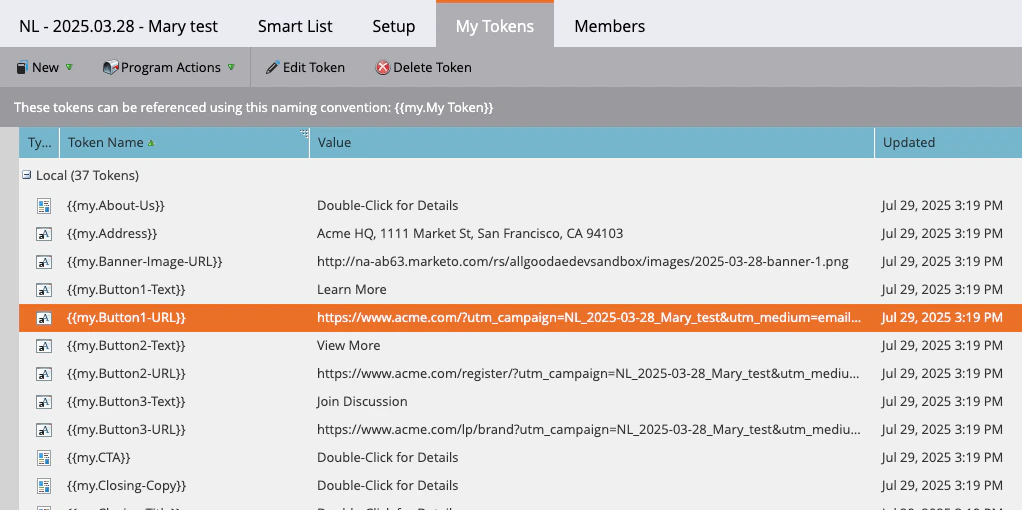
Task: Click the text icon for my.Button3-Text
Action: (44, 402)
